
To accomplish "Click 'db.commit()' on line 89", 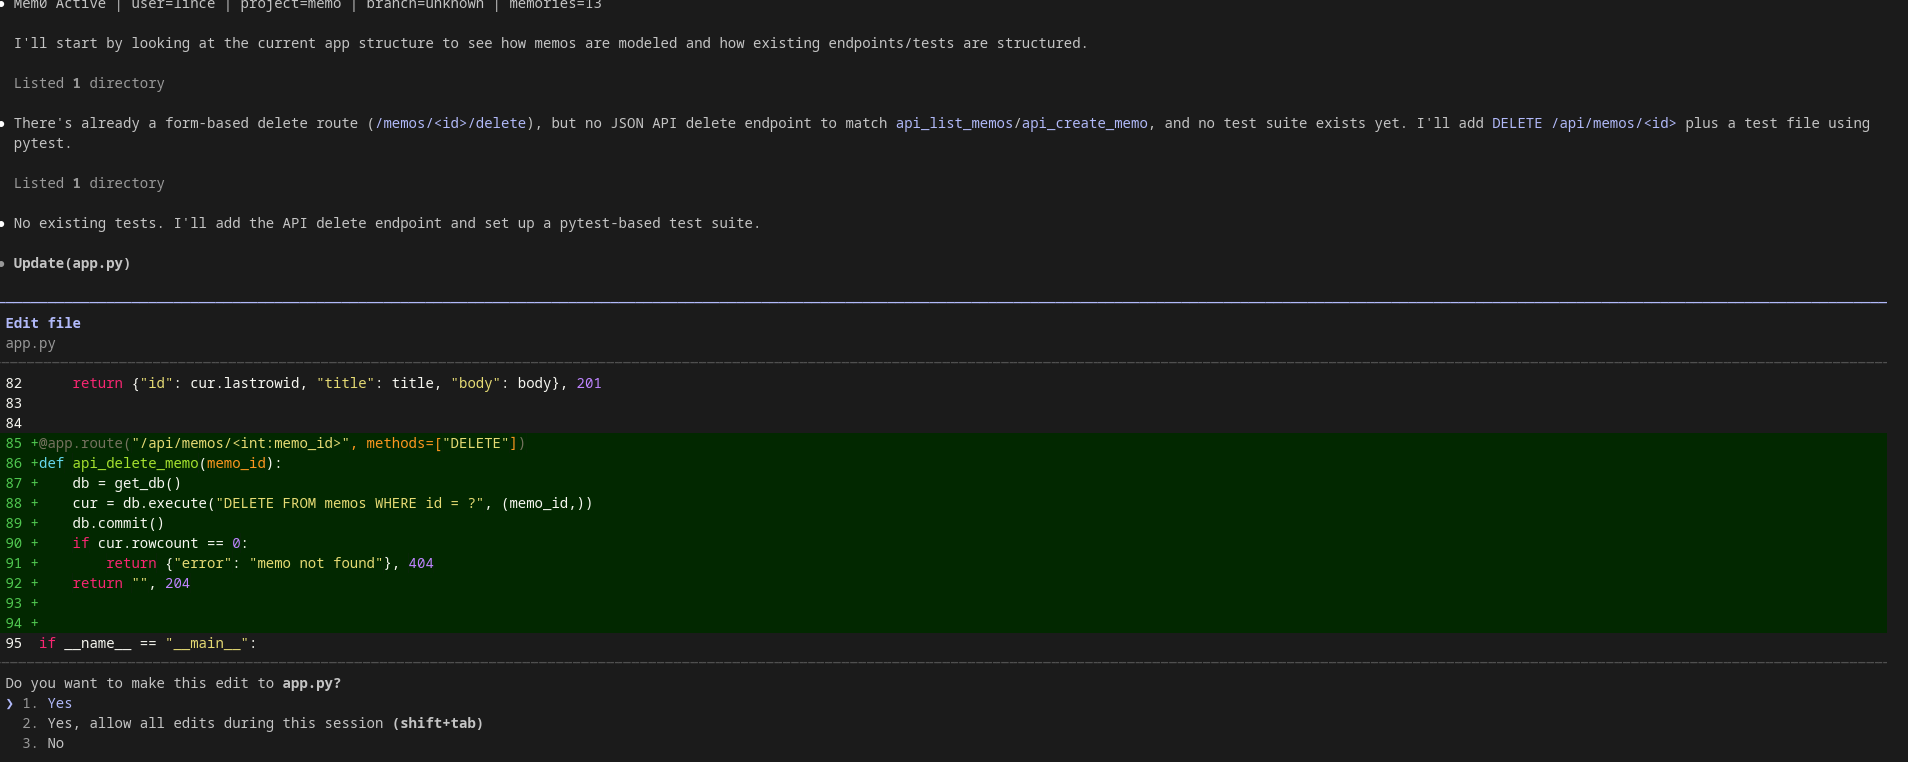I will 118,523.
